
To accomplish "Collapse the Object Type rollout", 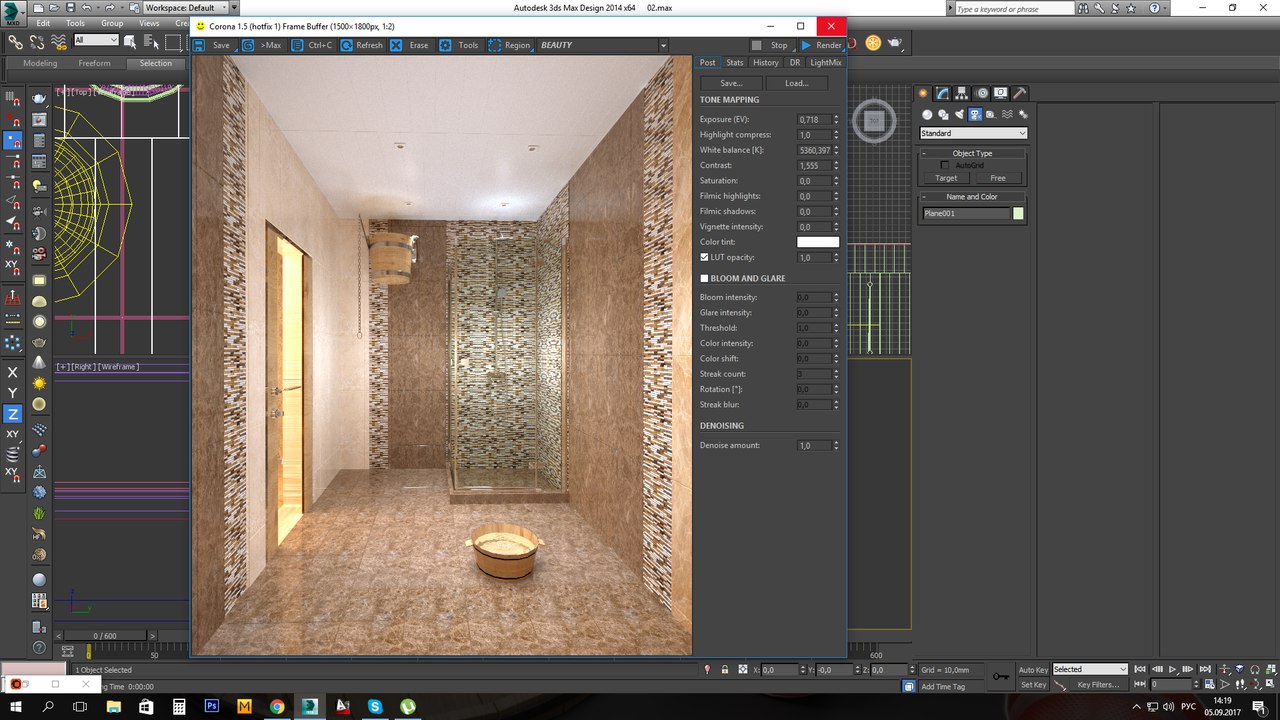I will coord(924,153).
